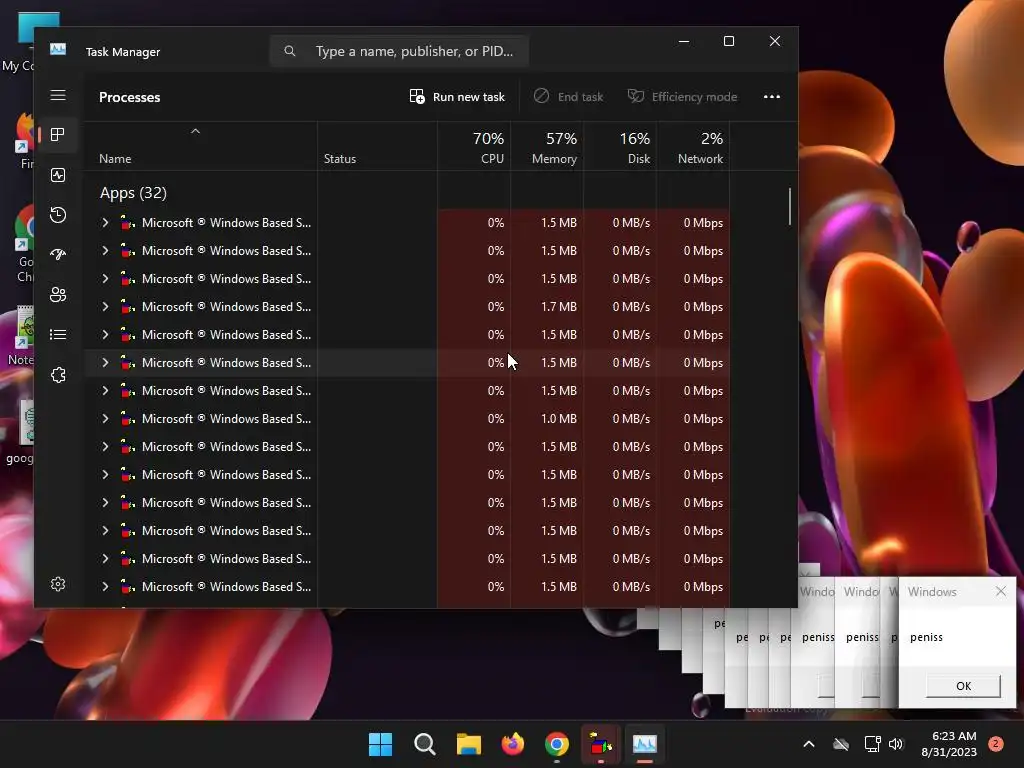
Task: Expand the last visible script process row
Action: (104, 586)
